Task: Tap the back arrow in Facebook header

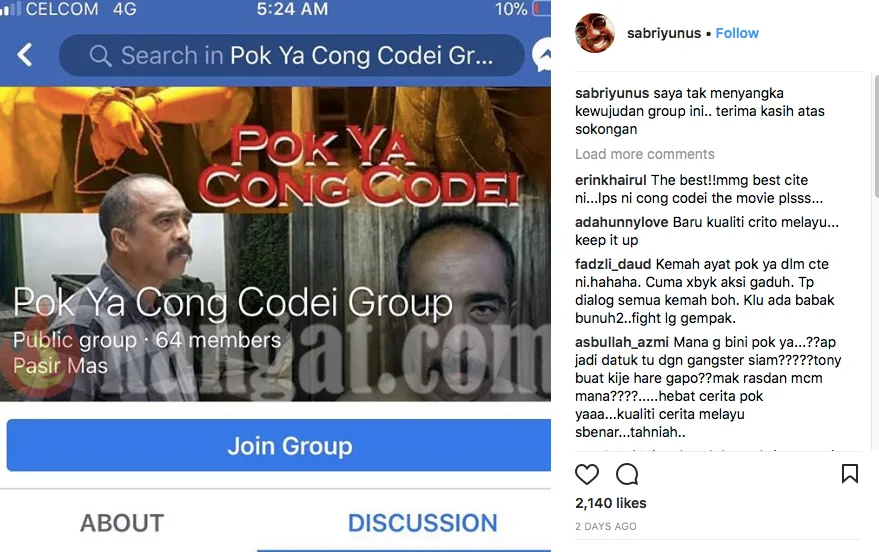Action: pyautogui.click(x=25, y=55)
